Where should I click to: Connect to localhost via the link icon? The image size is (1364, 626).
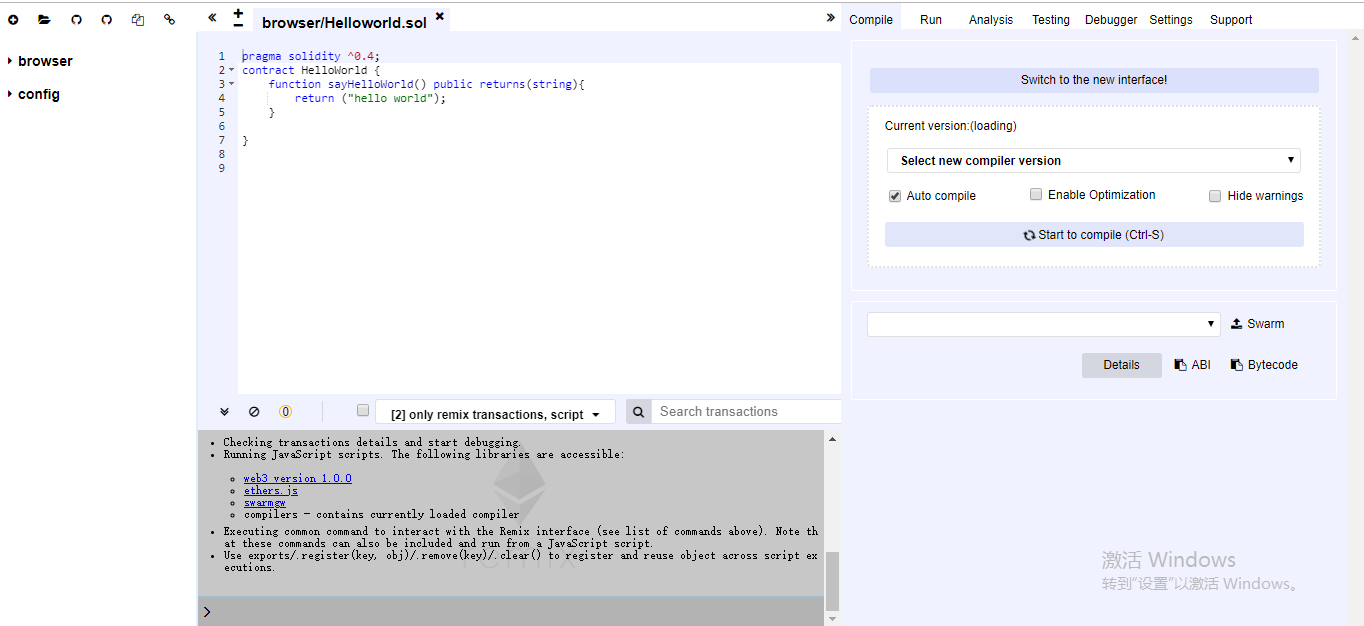point(167,19)
